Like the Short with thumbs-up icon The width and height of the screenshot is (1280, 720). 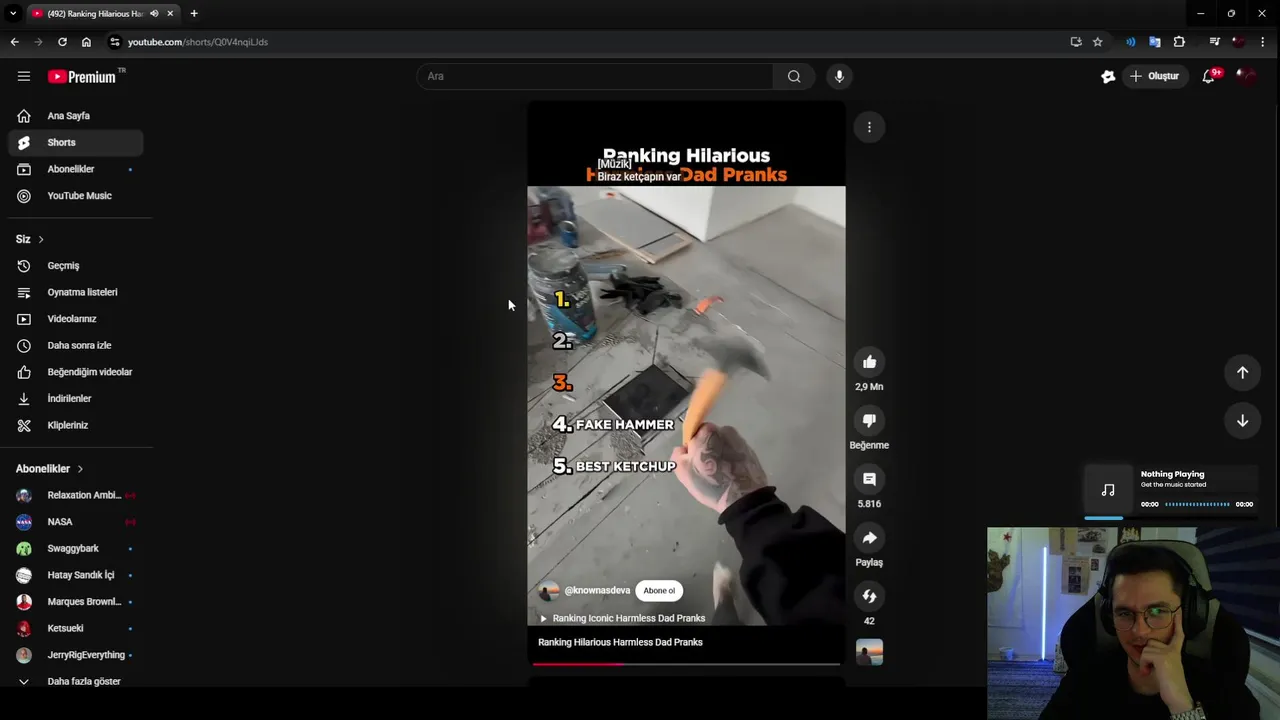tap(869, 362)
